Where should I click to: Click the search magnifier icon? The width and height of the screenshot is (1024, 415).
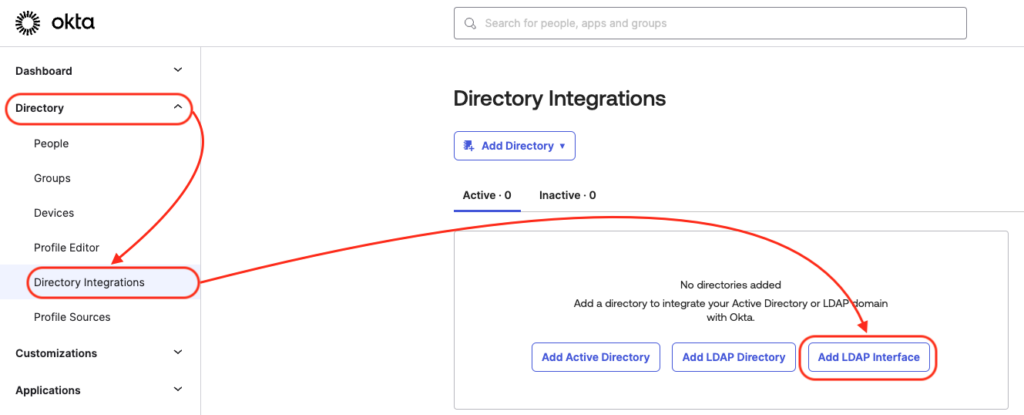pyautogui.click(x=470, y=24)
